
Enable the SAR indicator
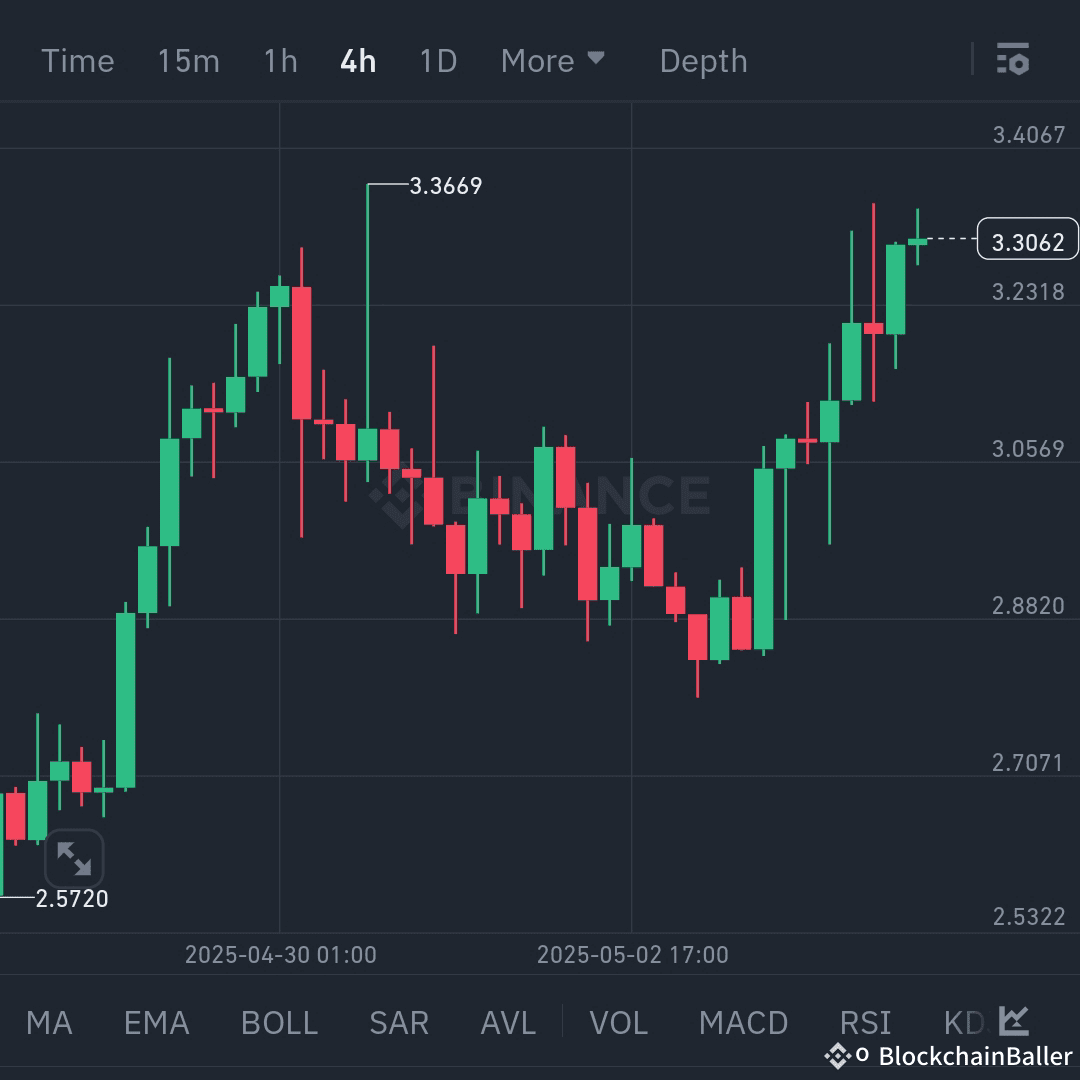pyautogui.click(x=398, y=1023)
